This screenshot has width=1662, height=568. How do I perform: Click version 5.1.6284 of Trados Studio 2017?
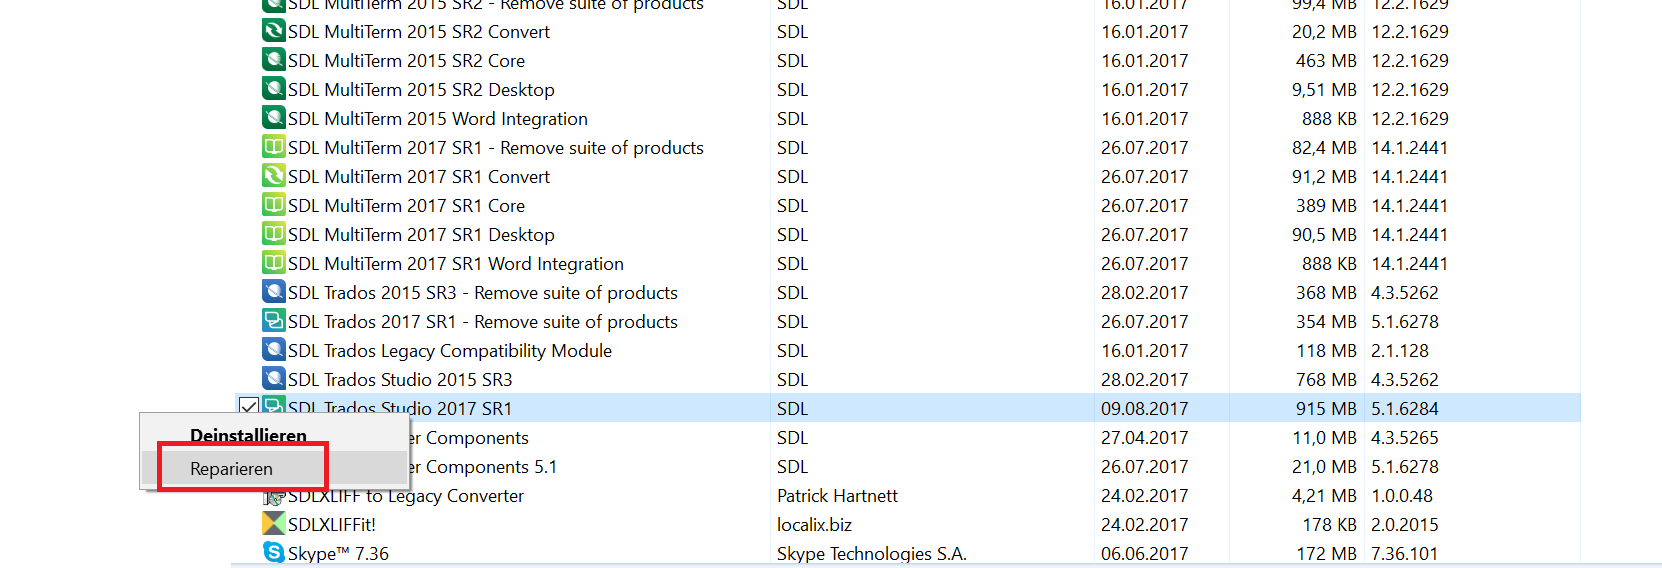click(x=1405, y=409)
